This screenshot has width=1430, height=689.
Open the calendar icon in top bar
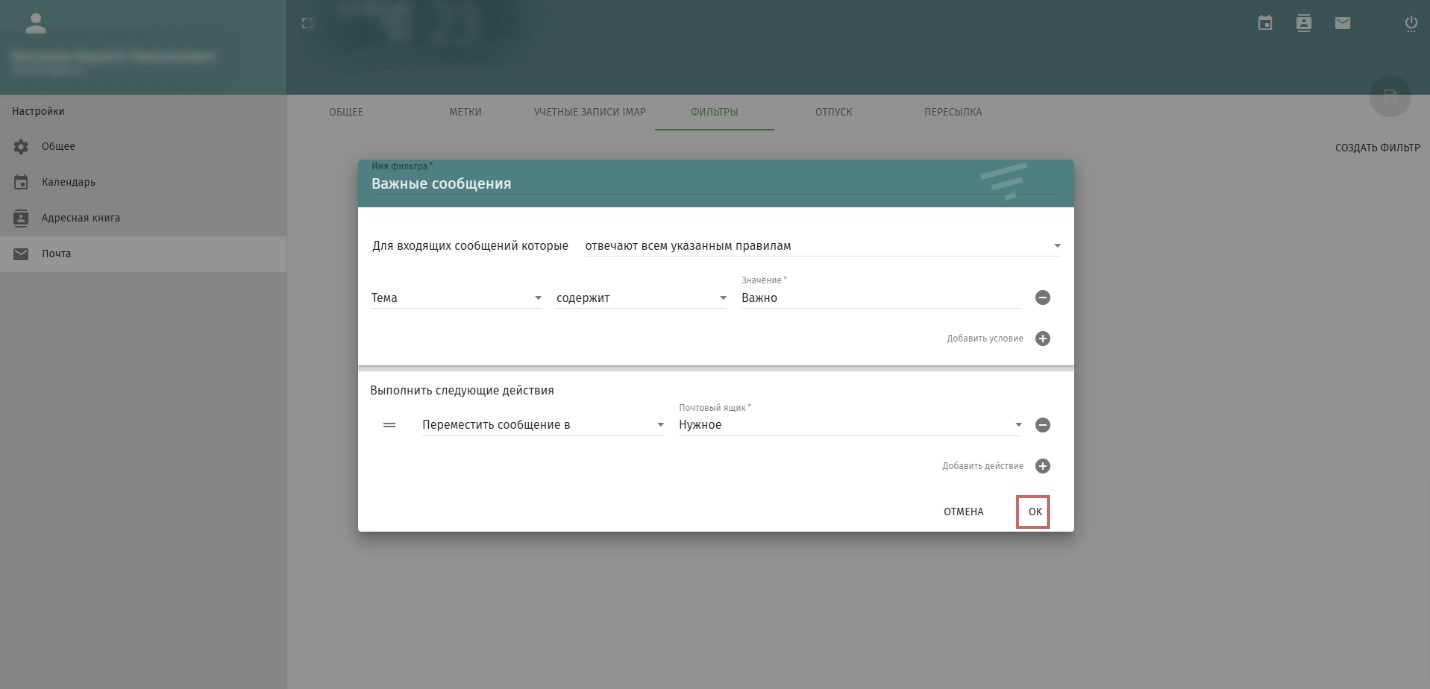1265,22
